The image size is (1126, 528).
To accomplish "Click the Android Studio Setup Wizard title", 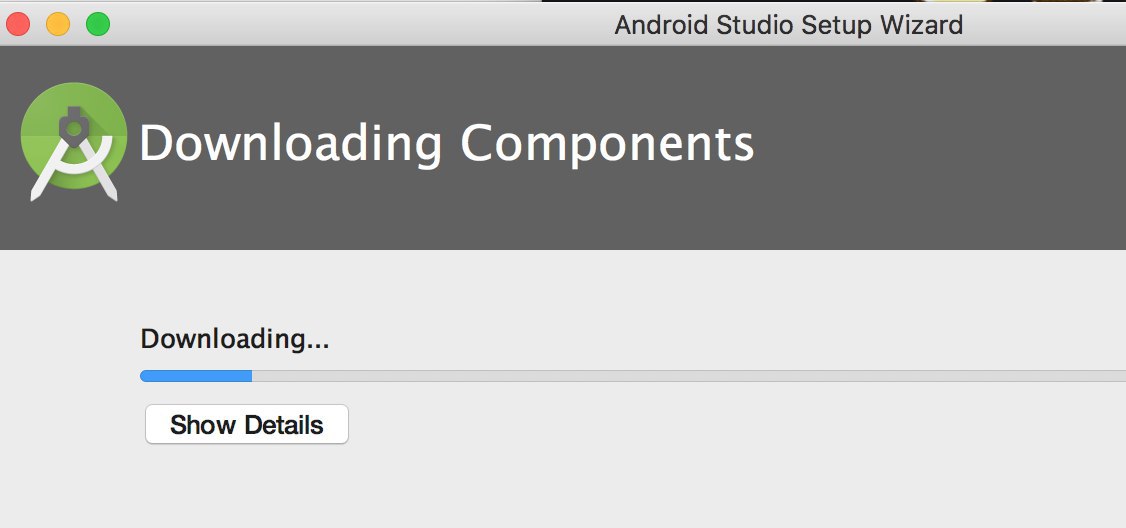I will pyautogui.click(x=788, y=24).
